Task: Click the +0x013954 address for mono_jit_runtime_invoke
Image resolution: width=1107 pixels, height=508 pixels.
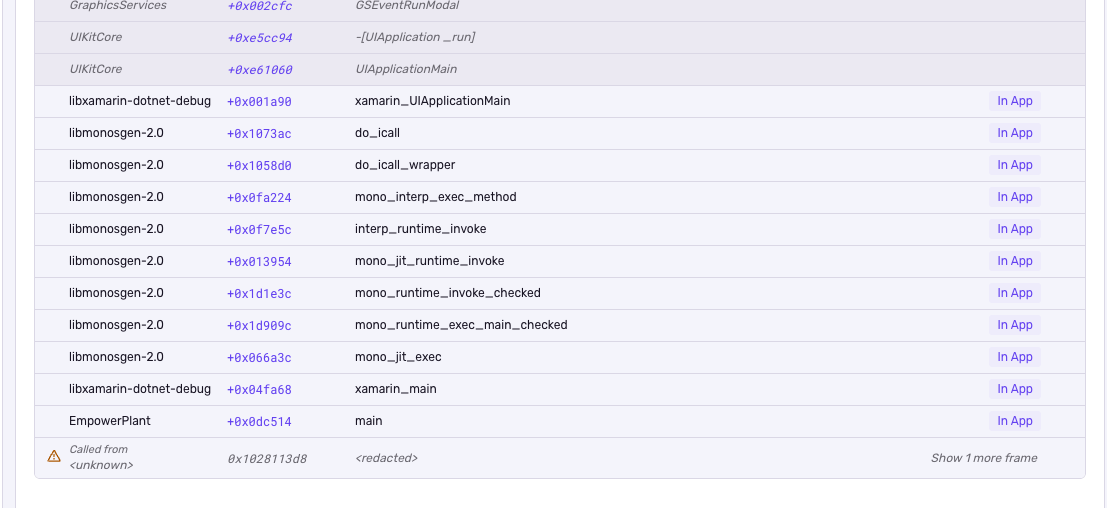Action: (x=259, y=262)
